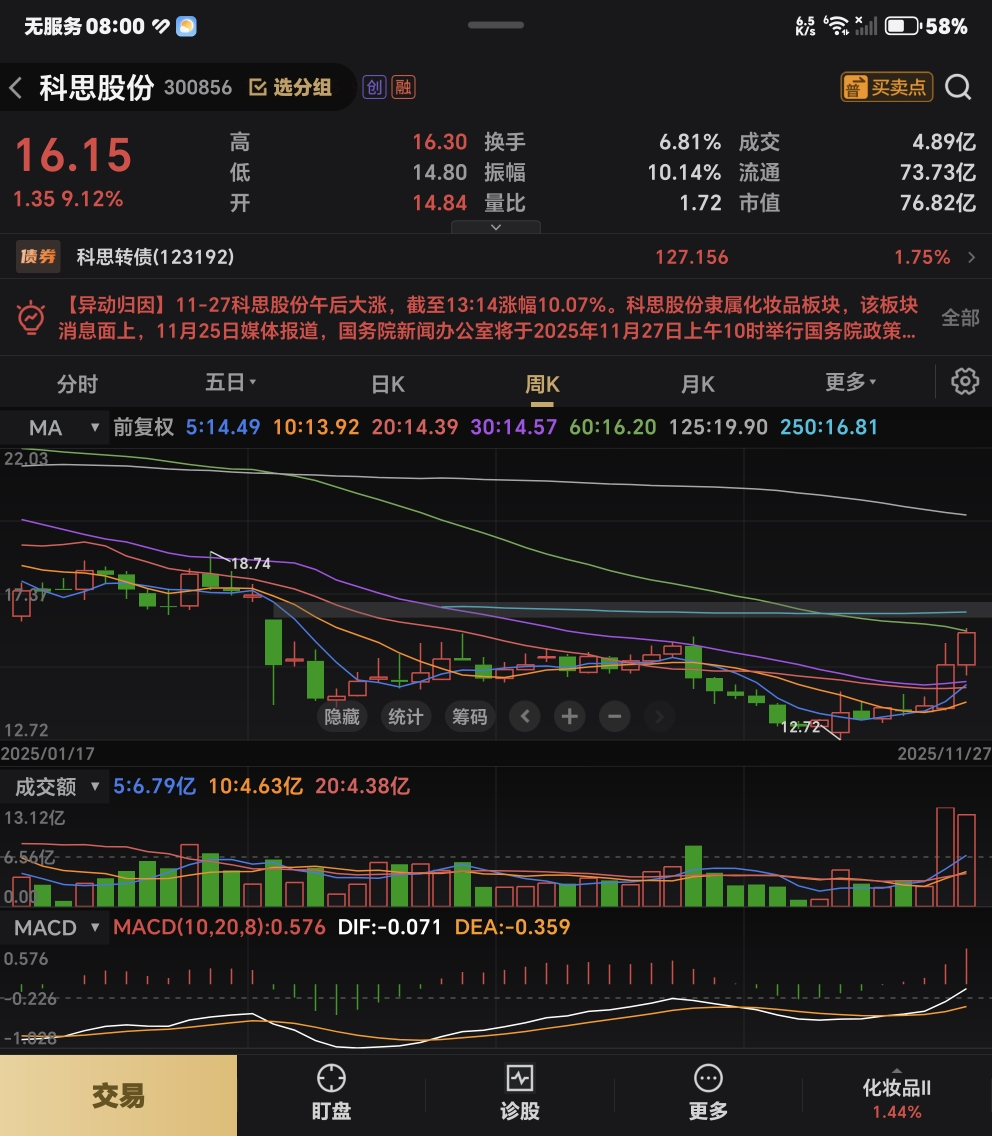
Task: Tap the 债券 bond badge
Action: (x=38, y=256)
